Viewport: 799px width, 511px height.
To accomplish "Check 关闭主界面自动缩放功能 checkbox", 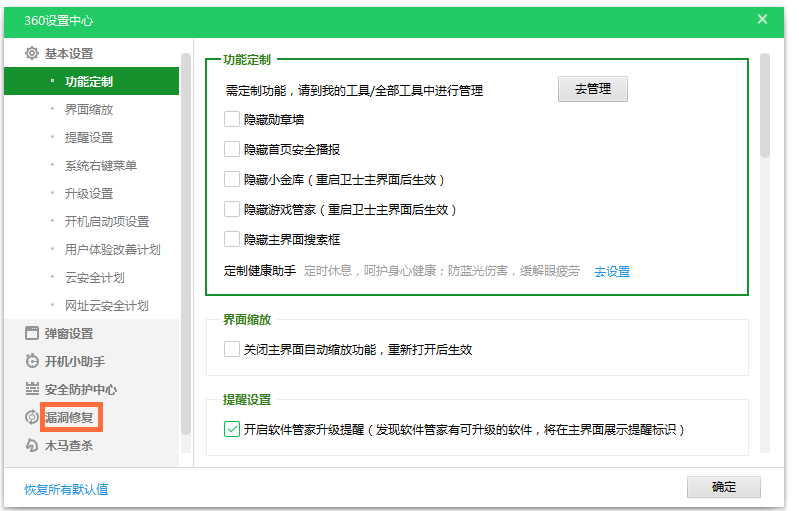I will click(232, 349).
